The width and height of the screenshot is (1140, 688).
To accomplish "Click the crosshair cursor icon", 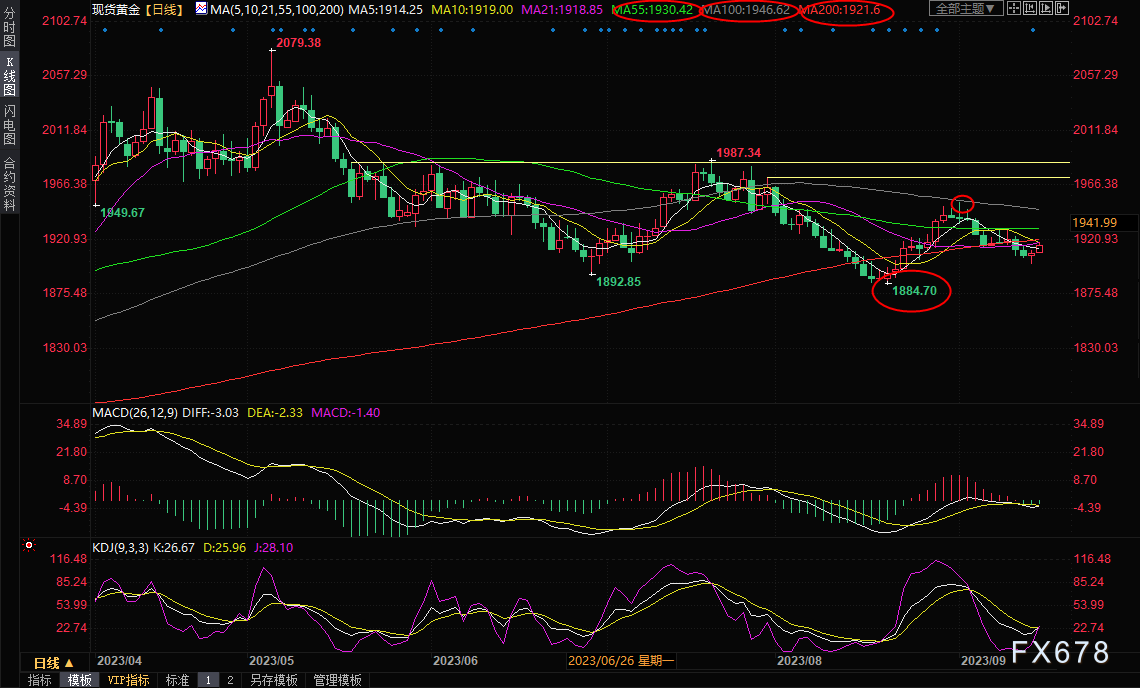I will coord(1013,8).
